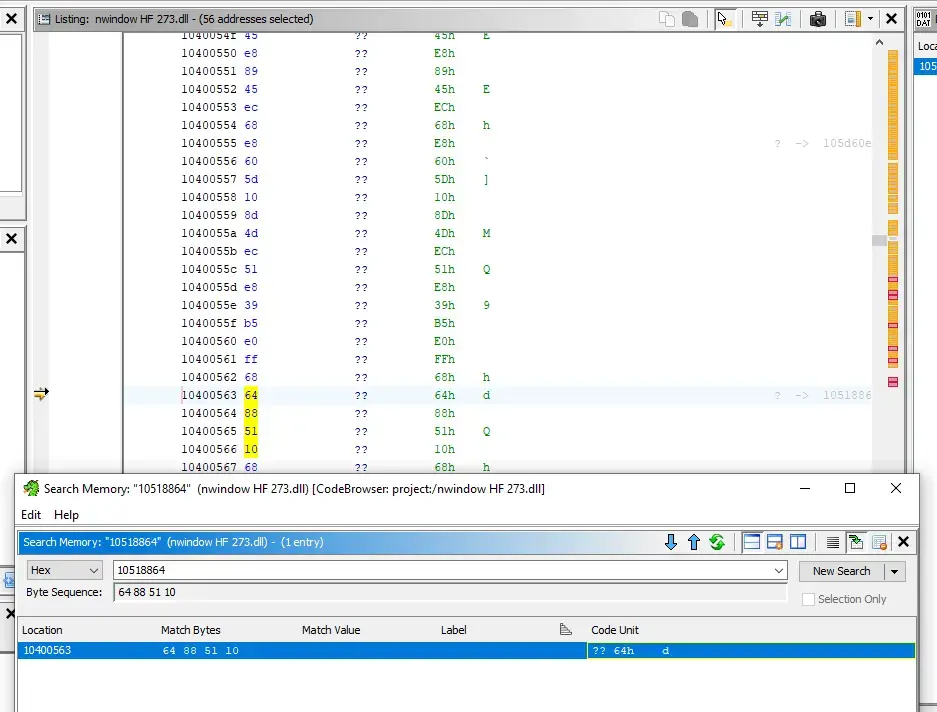Take a snapshot with the camera icon
The width and height of the screenshot is (937, 712).
[817, 19]
